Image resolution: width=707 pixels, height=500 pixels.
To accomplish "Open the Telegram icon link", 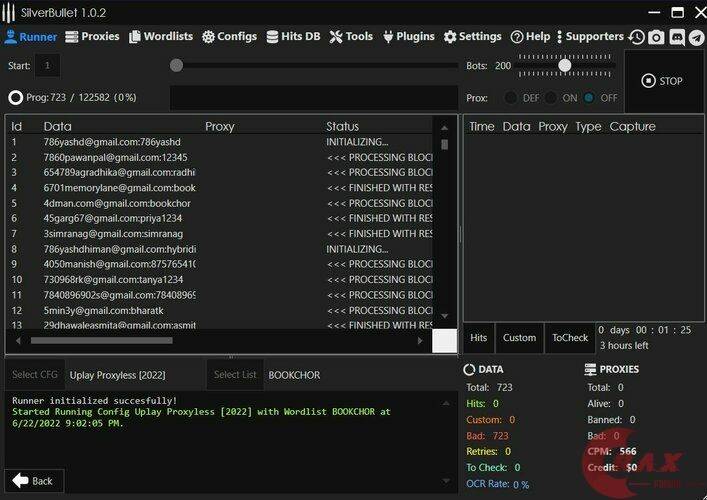I will pyautogui.click(x=697, y=37).
